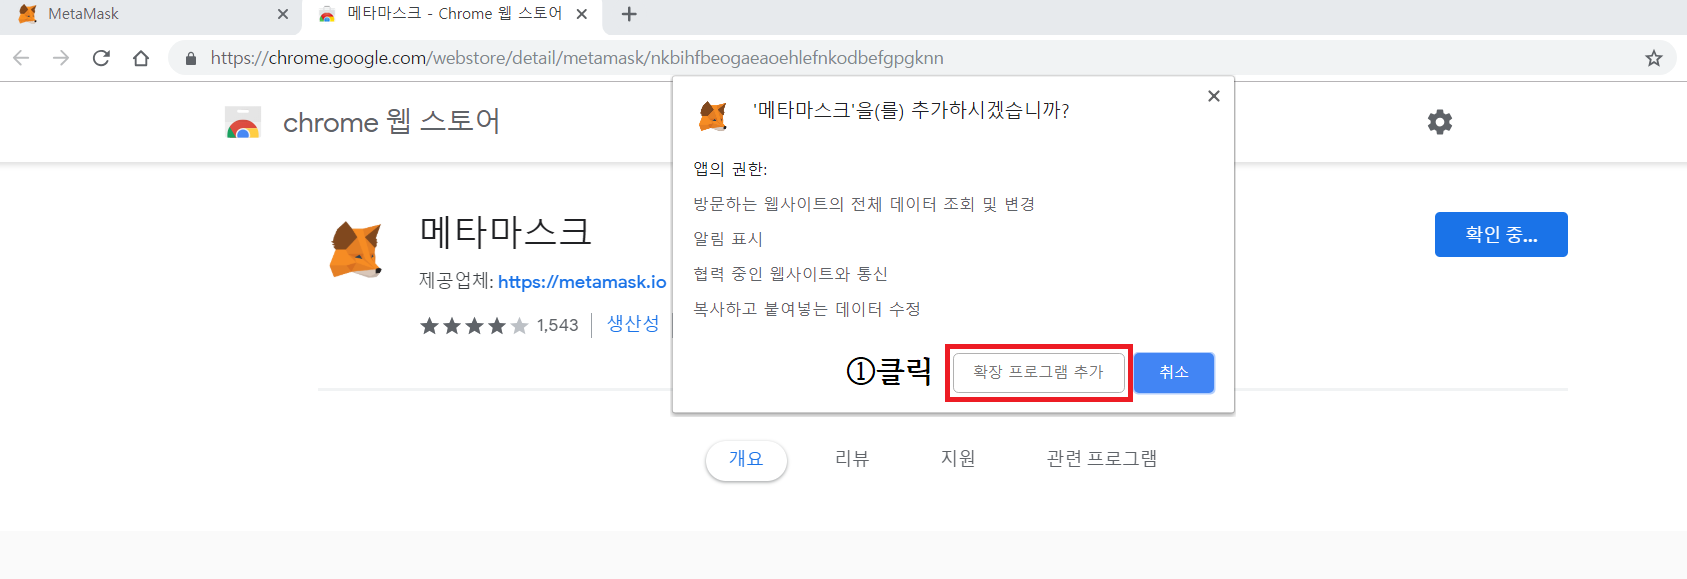Click the 앱의 권한: label
Screen dimensions: 1687x579
[x=730, y=169]
